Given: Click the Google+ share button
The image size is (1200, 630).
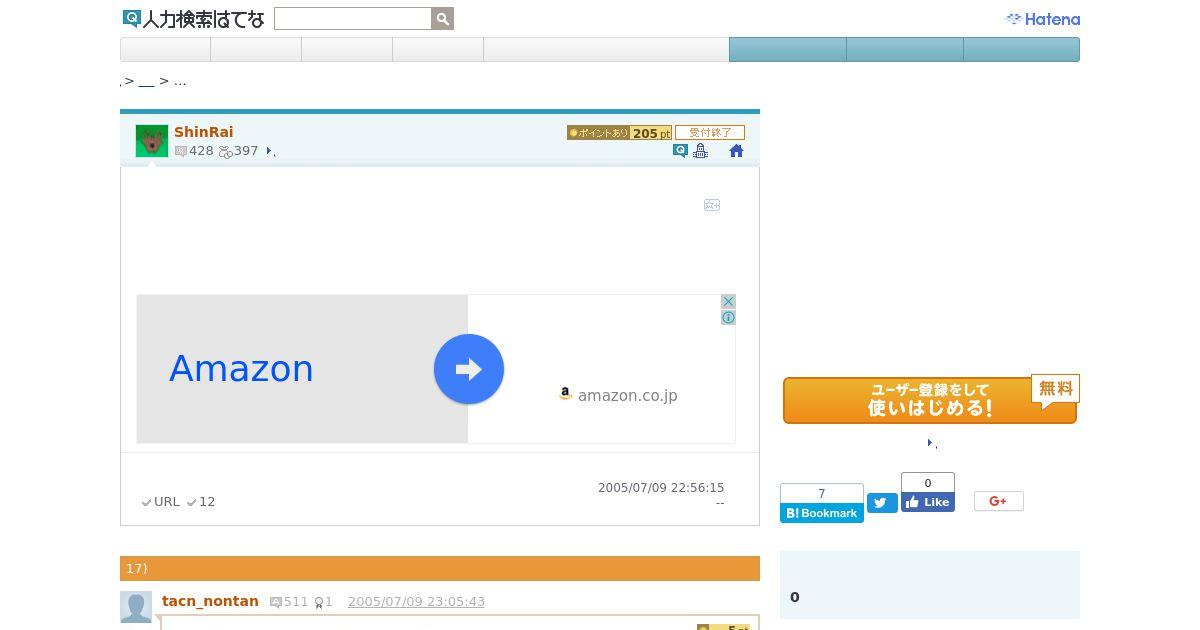Looking at the screenshot, I should pyautogui.click(x=999, y=501).
